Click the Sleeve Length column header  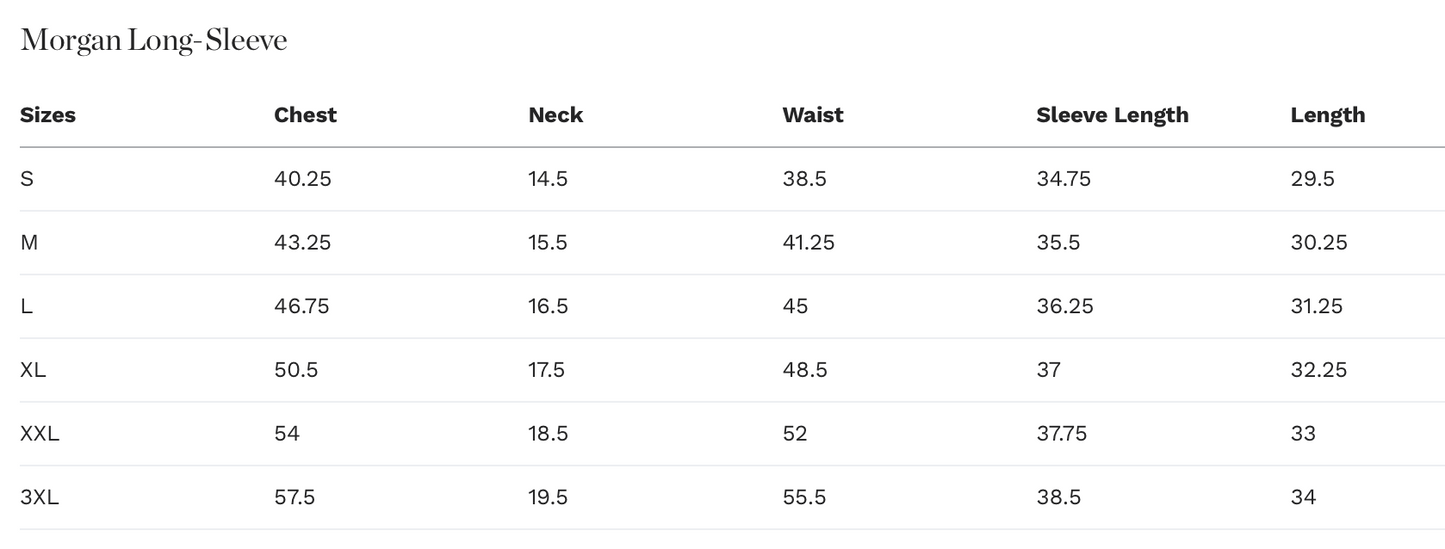(1112, 115)
